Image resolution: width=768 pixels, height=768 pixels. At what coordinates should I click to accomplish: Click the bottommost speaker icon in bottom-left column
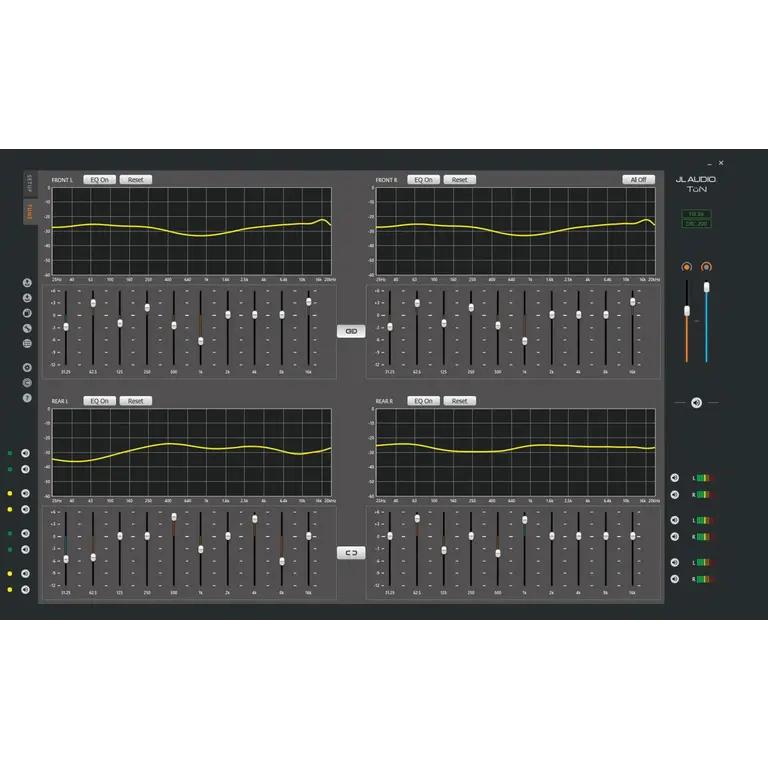(25, 589)
